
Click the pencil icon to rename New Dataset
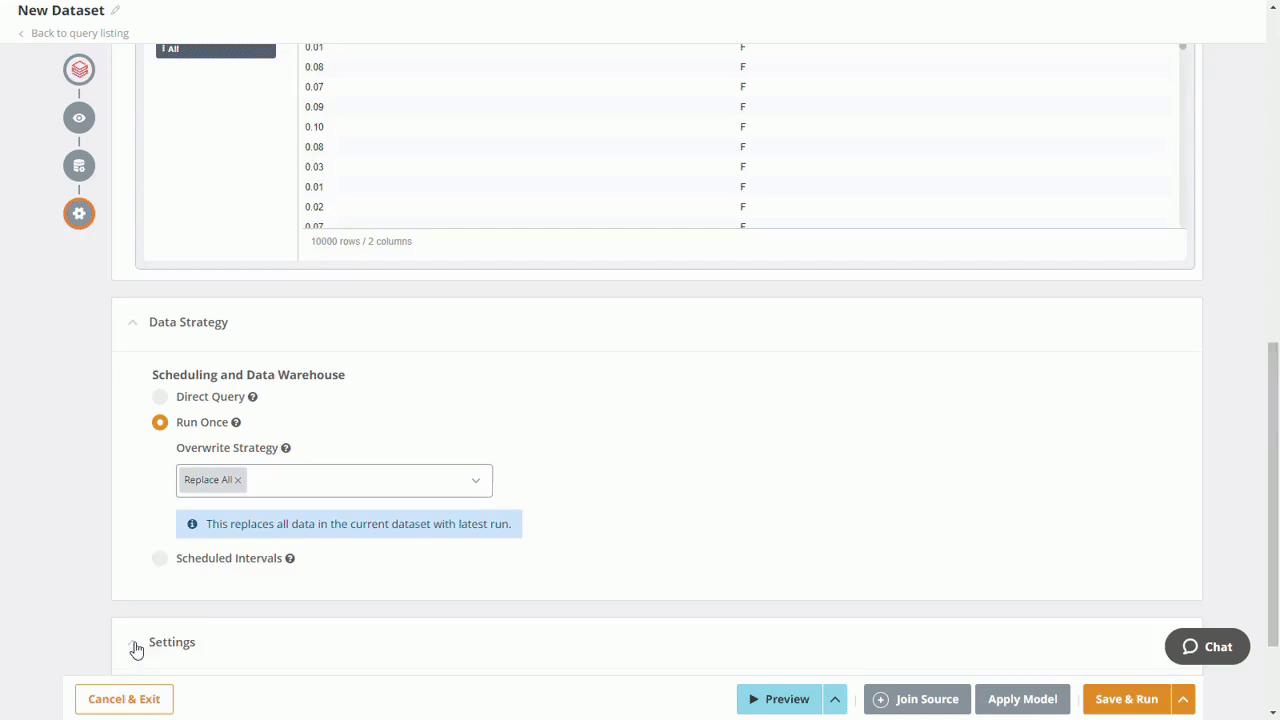[115, 10]
